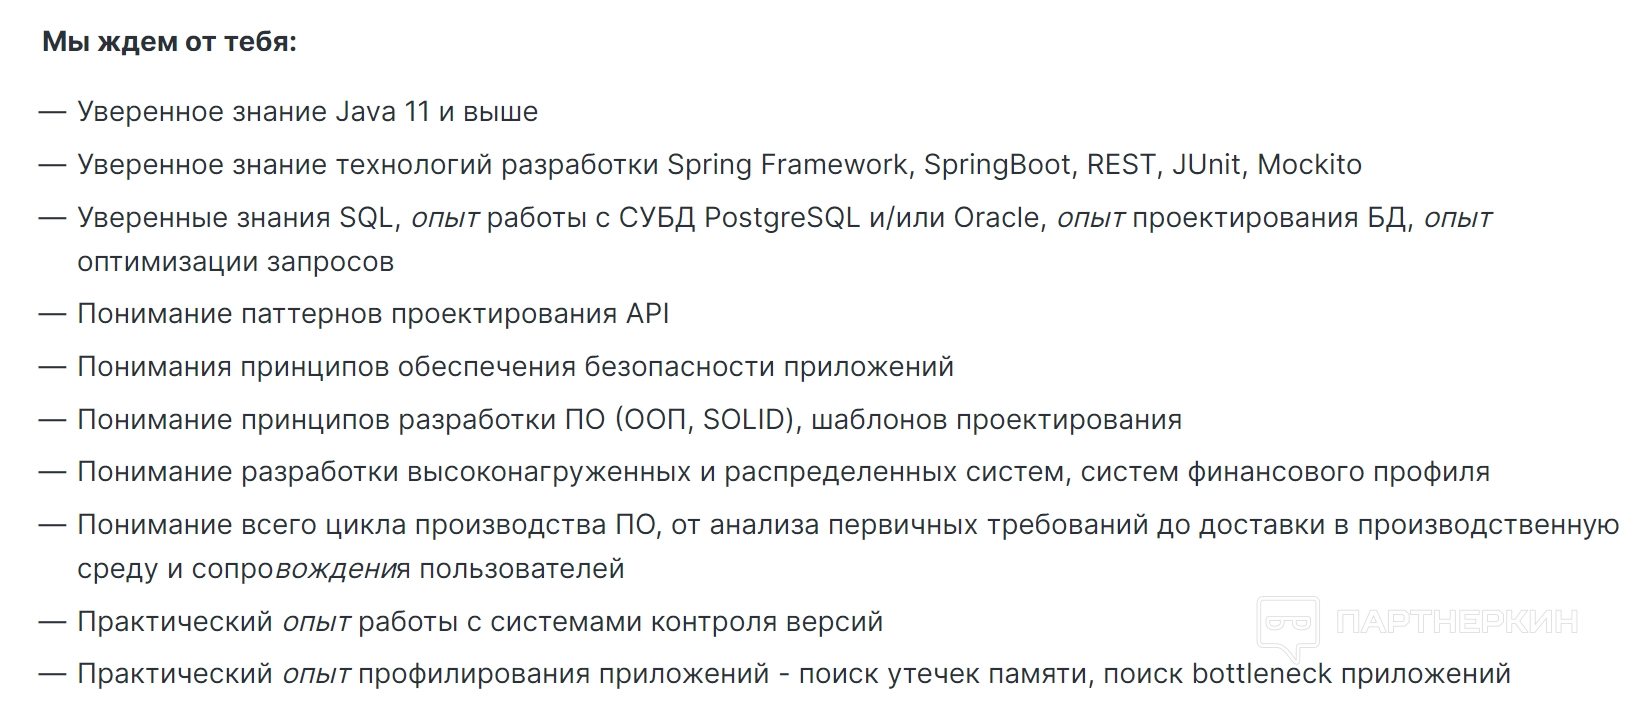This screenshot has width=1630, height=717.
Task: Click the "Мы ждем от тебя:" heading
Action: [169, 43]
